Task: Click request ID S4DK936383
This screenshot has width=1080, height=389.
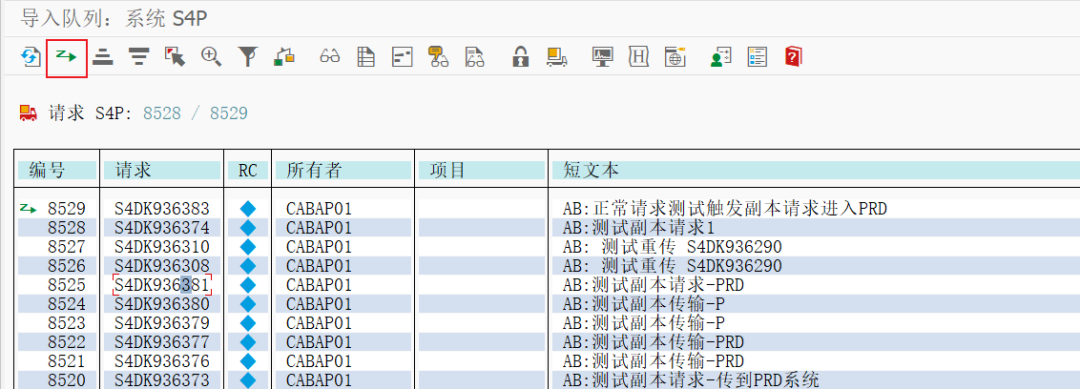Action: click(x=162, y=209)
